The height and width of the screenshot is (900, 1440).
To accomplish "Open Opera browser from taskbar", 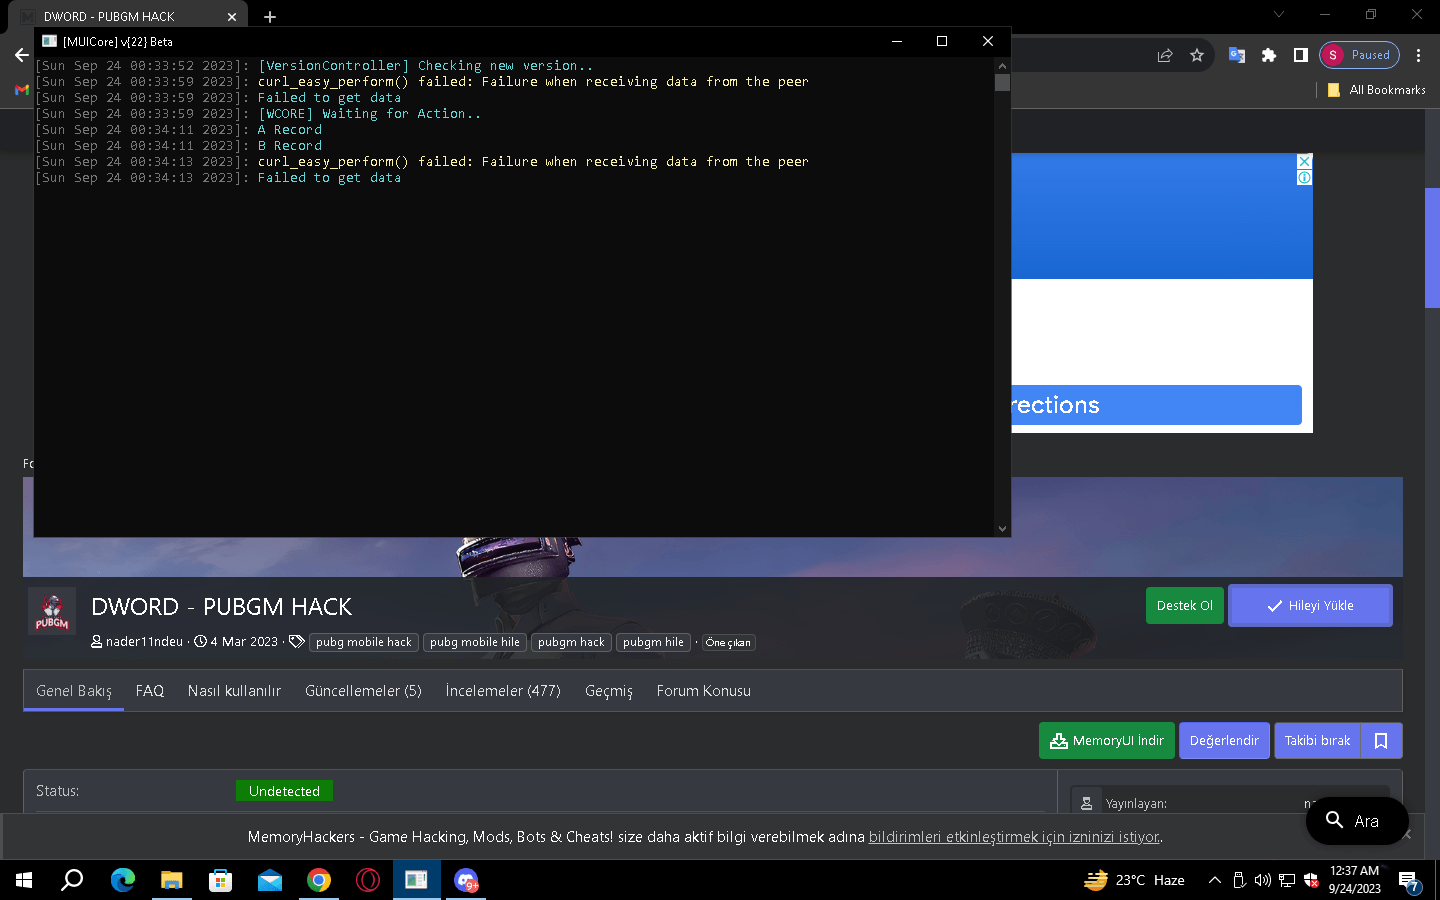I will (368, 880).
